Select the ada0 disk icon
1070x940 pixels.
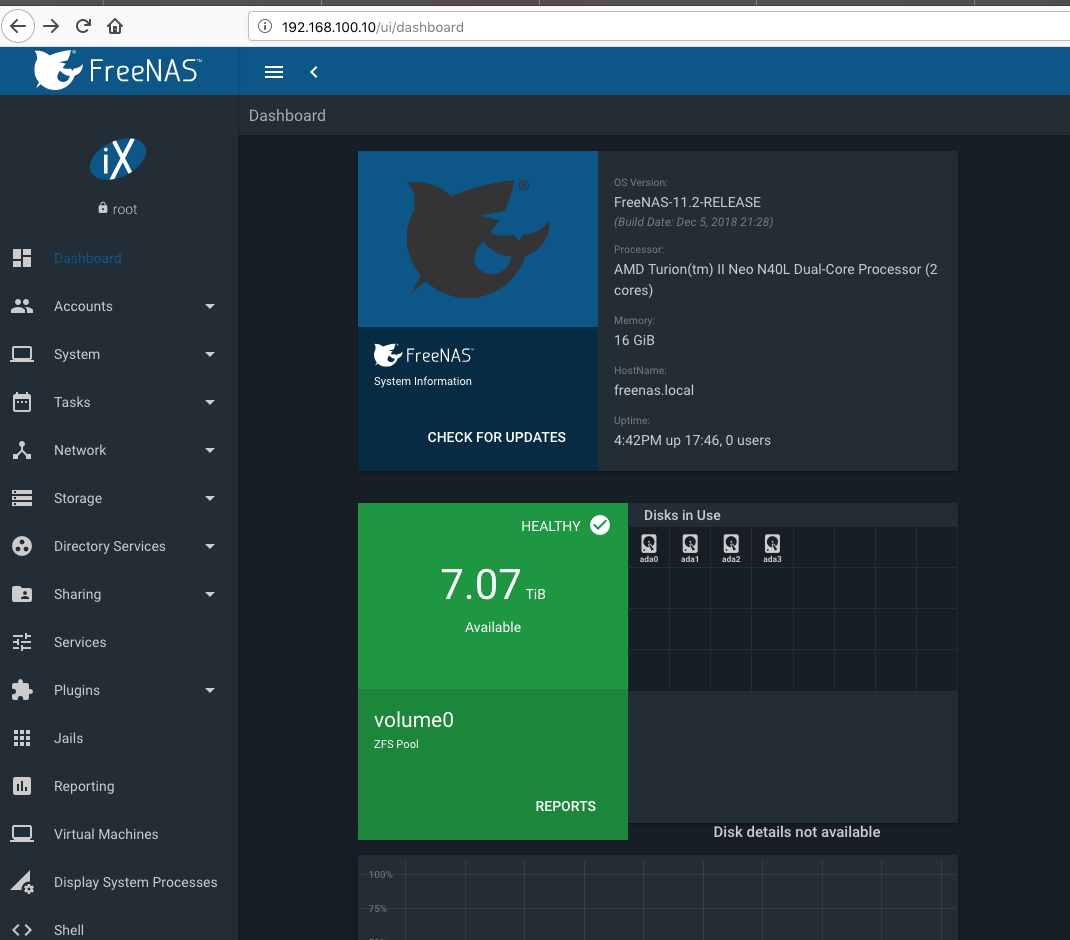point(649,547)
